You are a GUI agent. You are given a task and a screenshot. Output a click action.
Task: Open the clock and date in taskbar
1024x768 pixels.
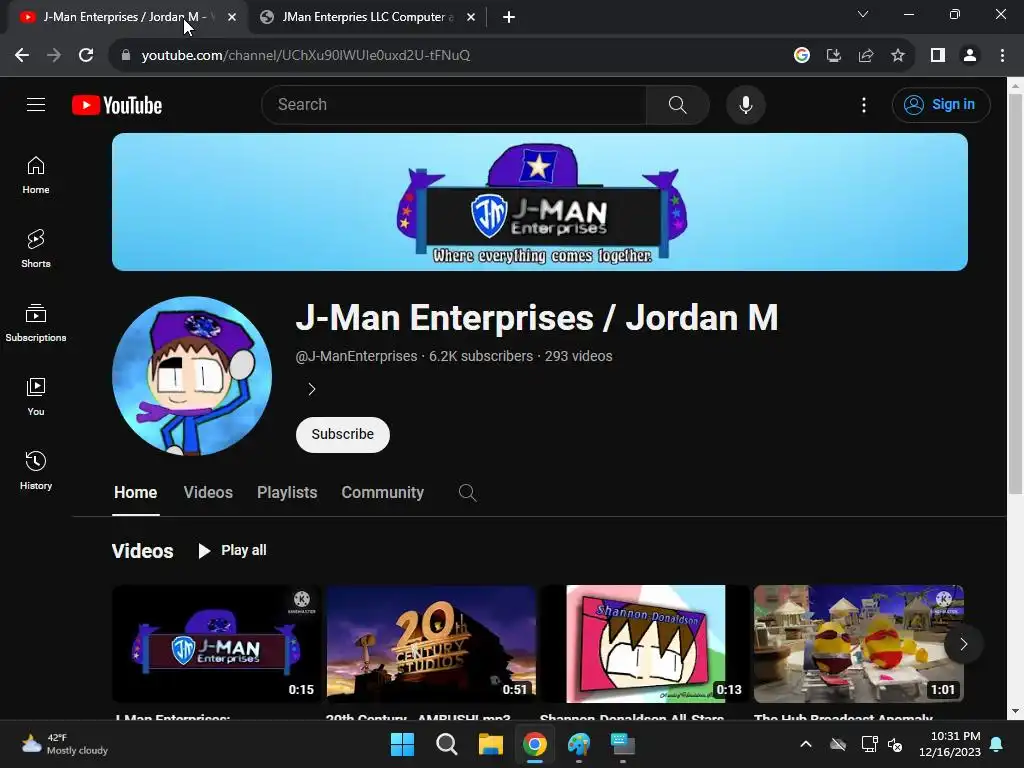[x=950, y=744]
